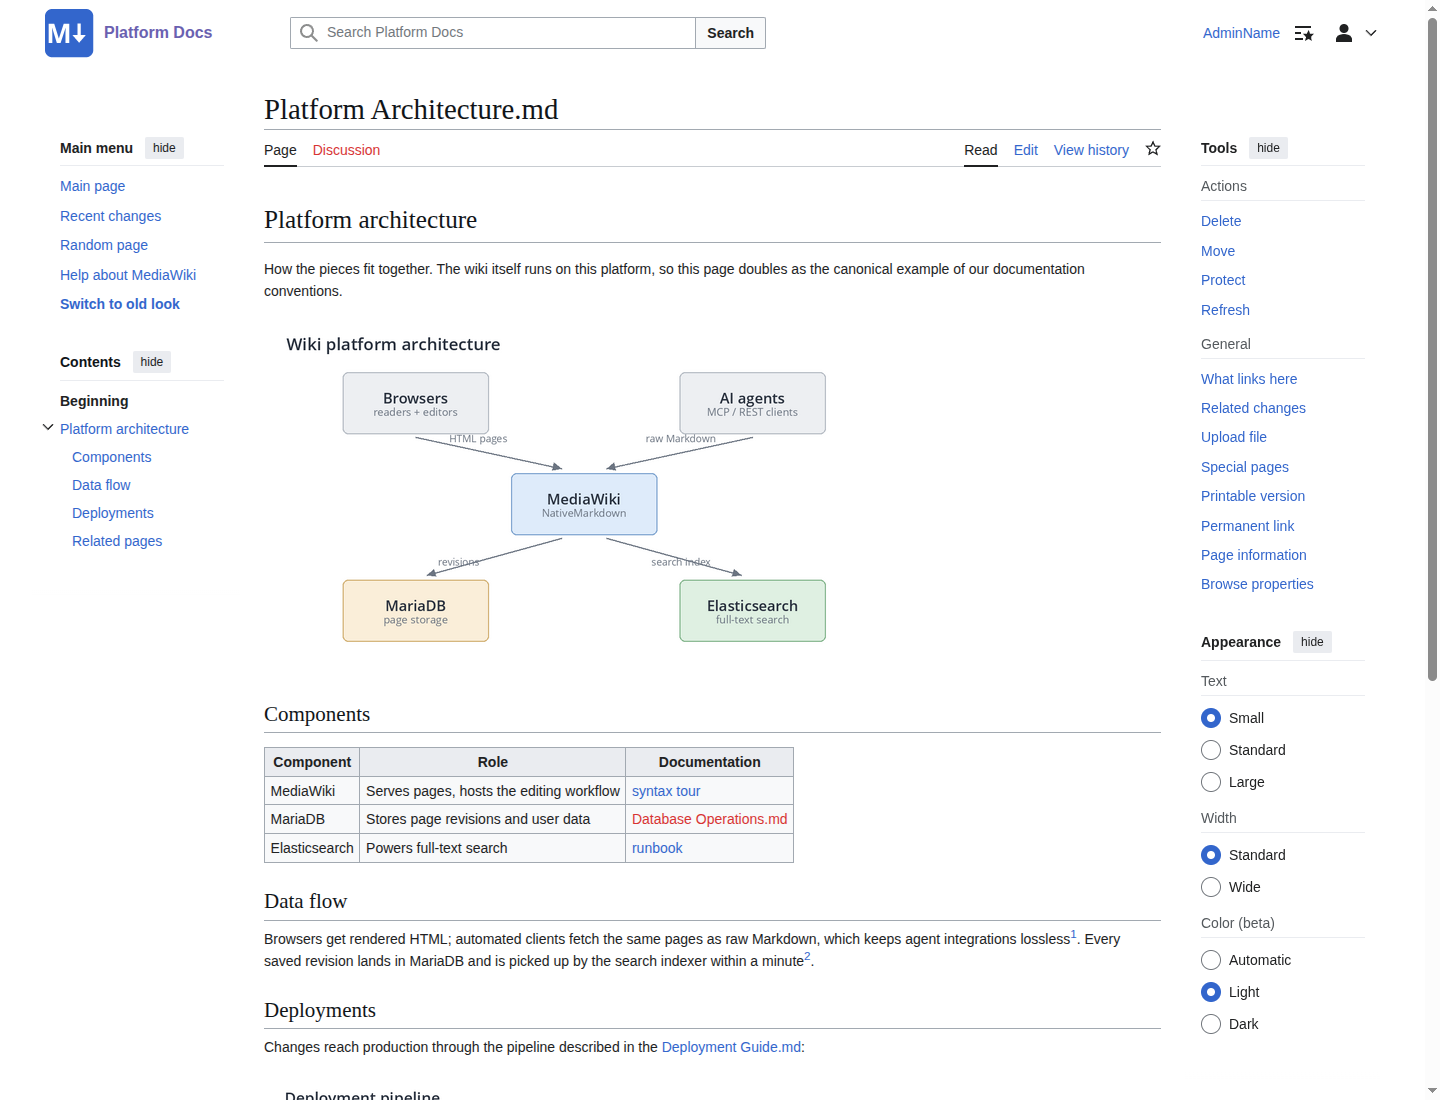This screenshot has width=1440, height=1100.
Task: Select Large text size radio
Action: [1211, 782]
